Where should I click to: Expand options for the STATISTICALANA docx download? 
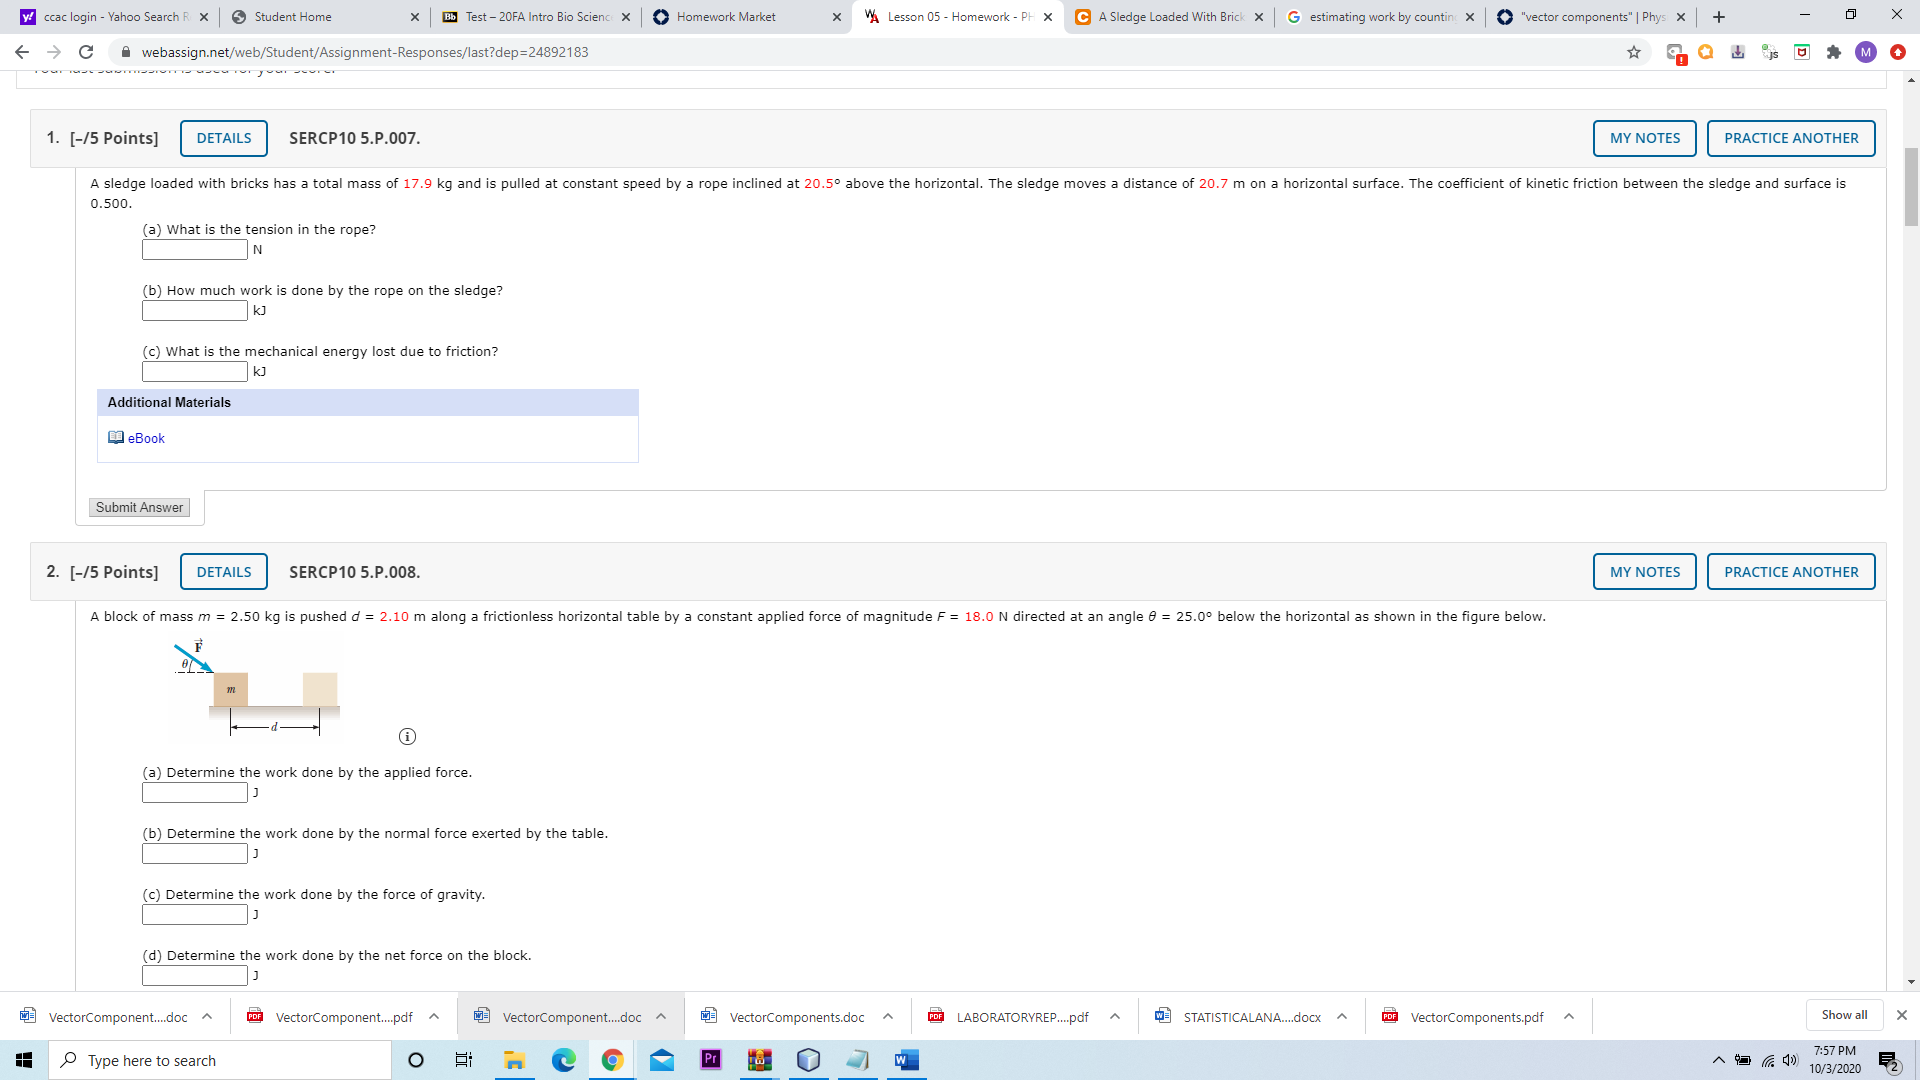1342,1017
